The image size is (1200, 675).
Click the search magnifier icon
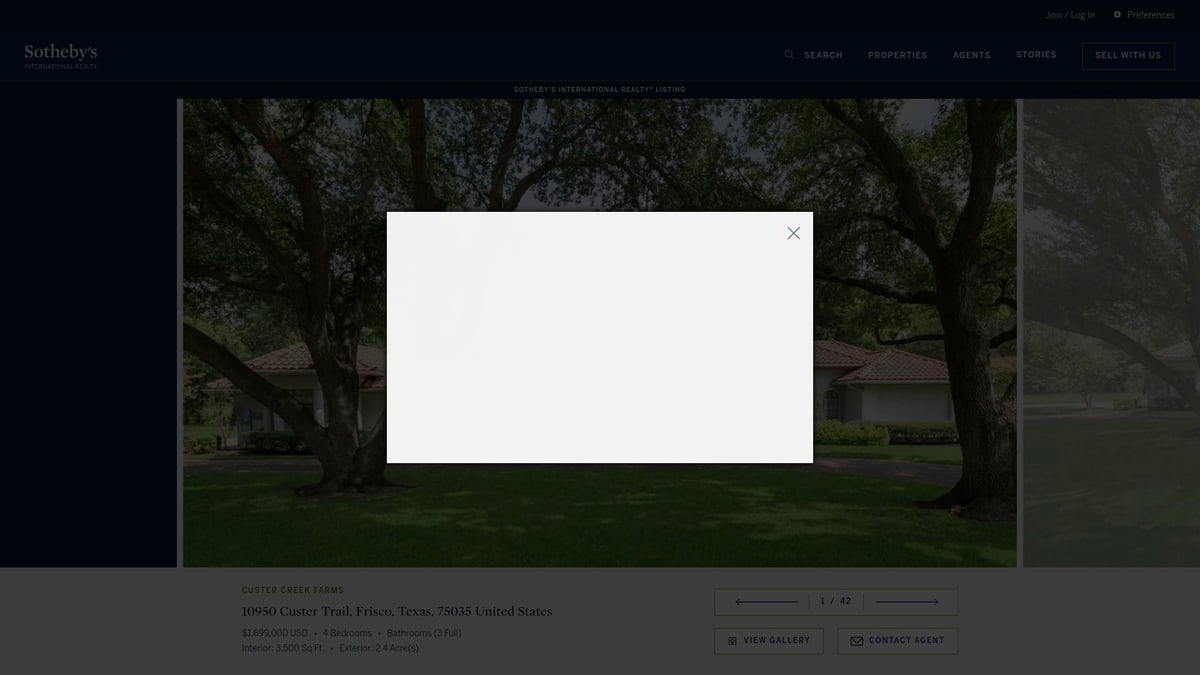tap(789, 54)
